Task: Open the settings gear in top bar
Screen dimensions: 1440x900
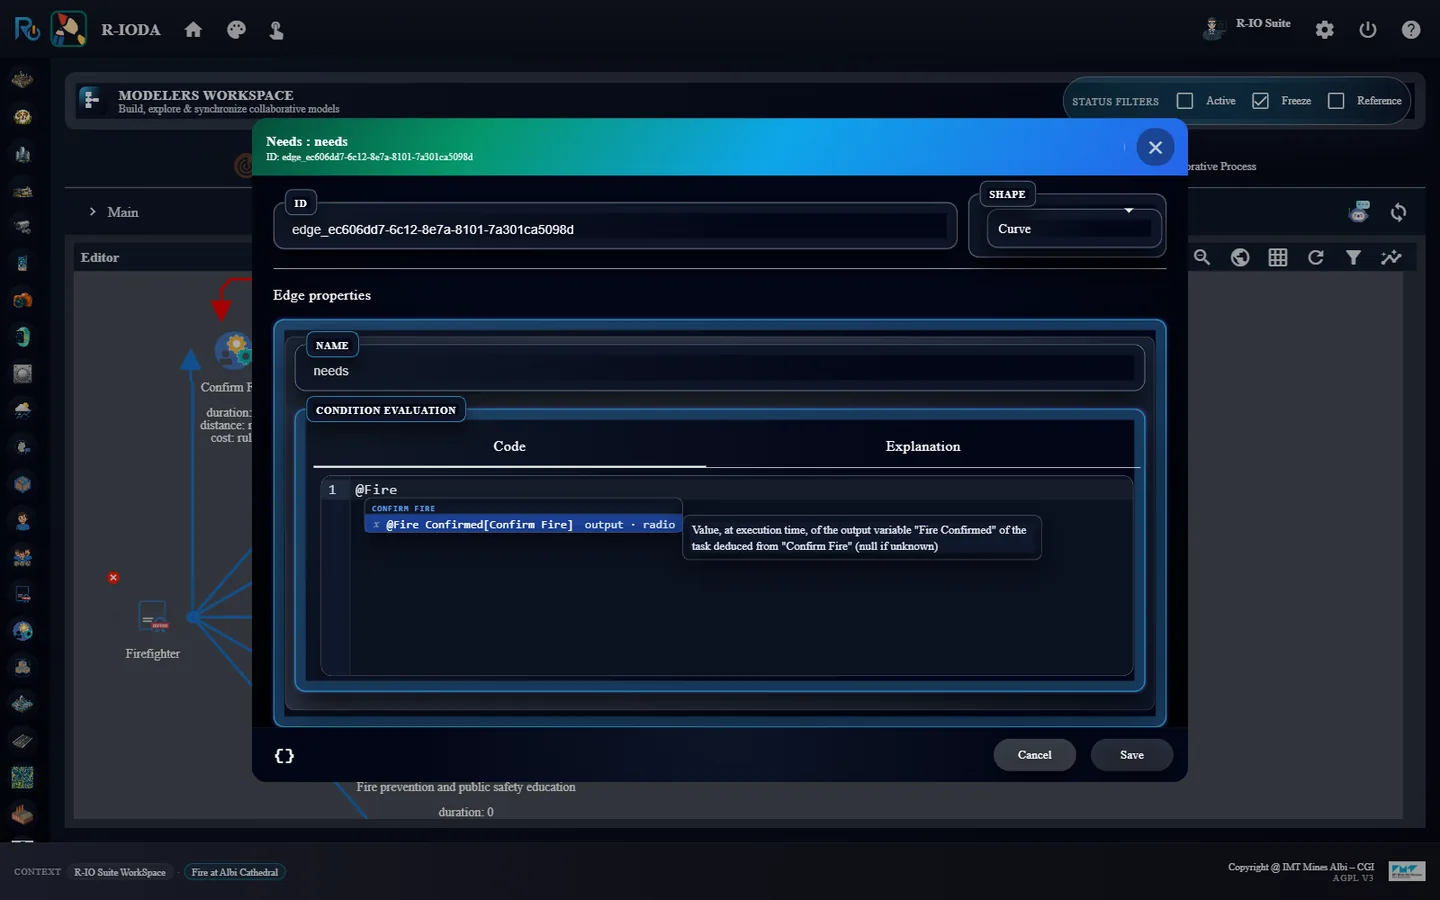Action: [1325, 30]
